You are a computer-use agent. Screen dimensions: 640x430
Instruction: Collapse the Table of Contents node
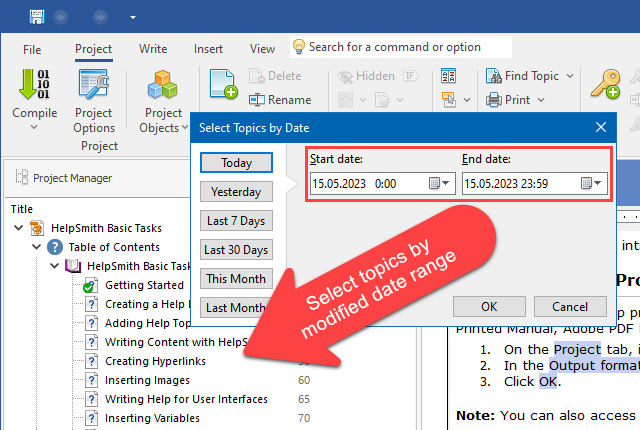click(x=37, y=247)
